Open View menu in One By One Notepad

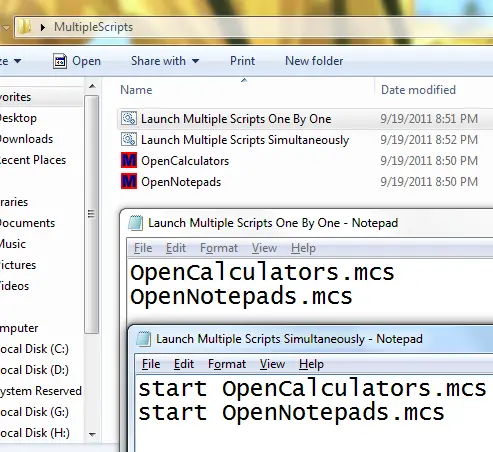pos(264,248)
